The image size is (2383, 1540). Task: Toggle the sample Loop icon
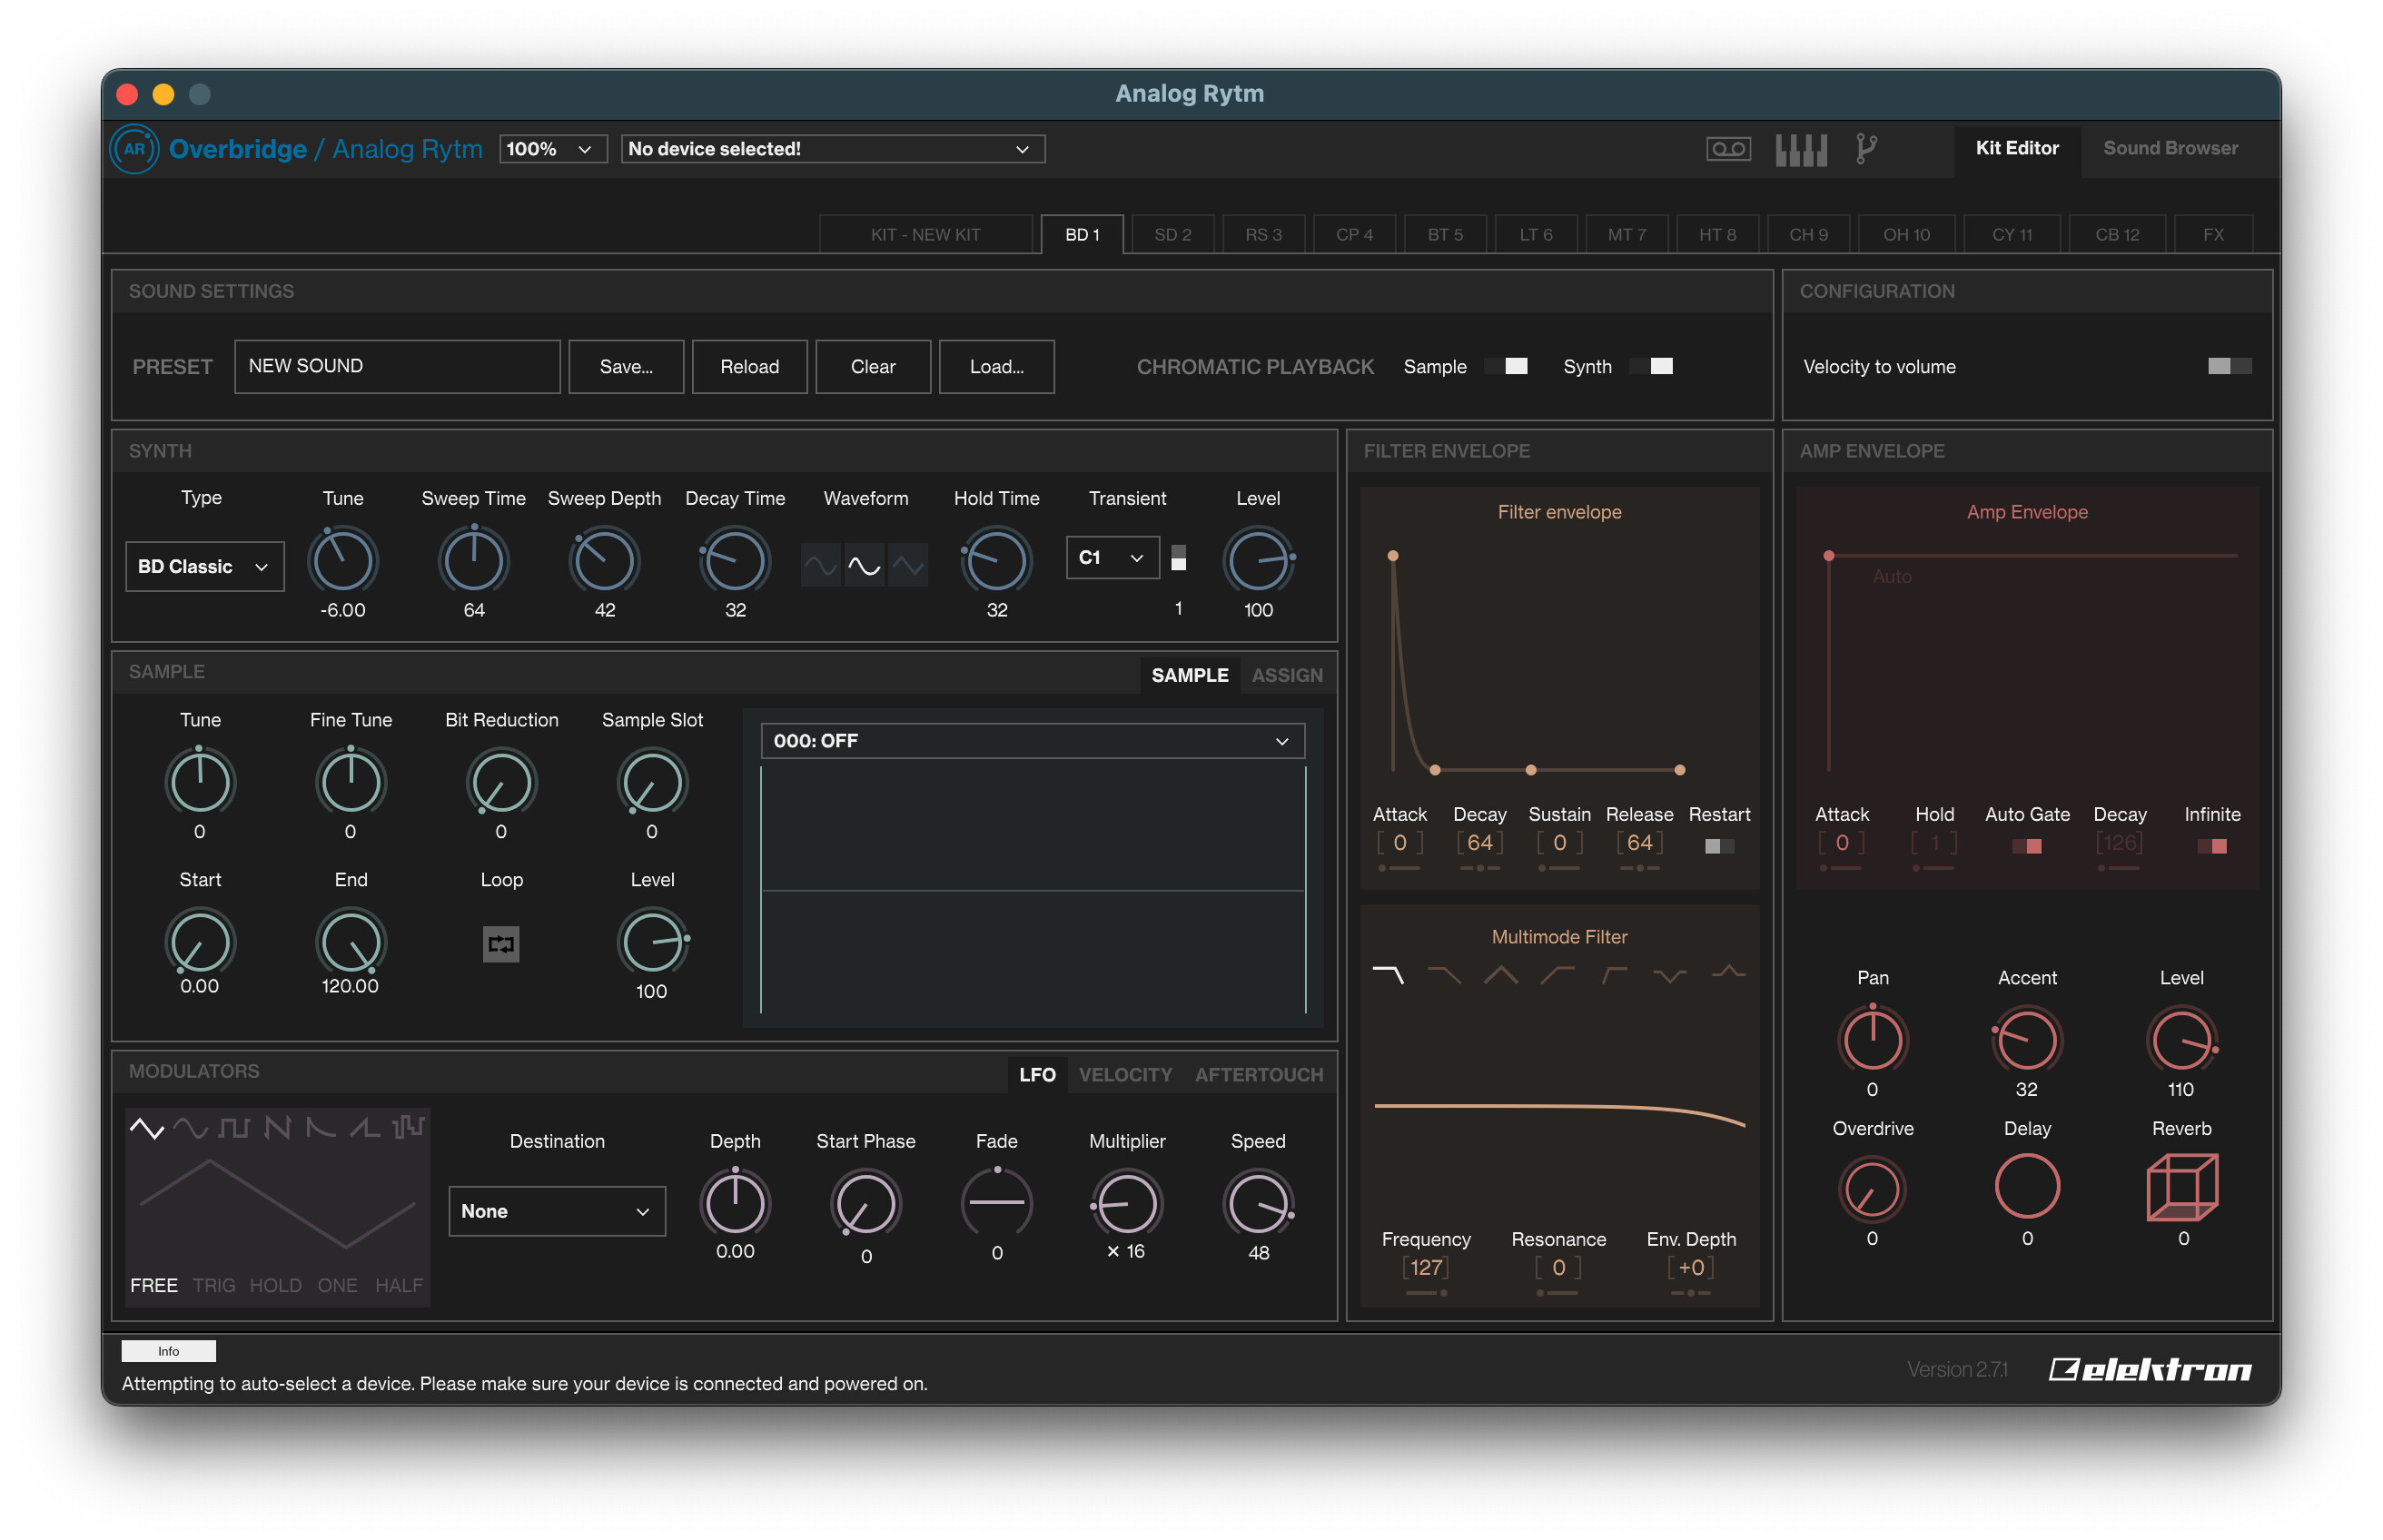click(x=501, y=943)
